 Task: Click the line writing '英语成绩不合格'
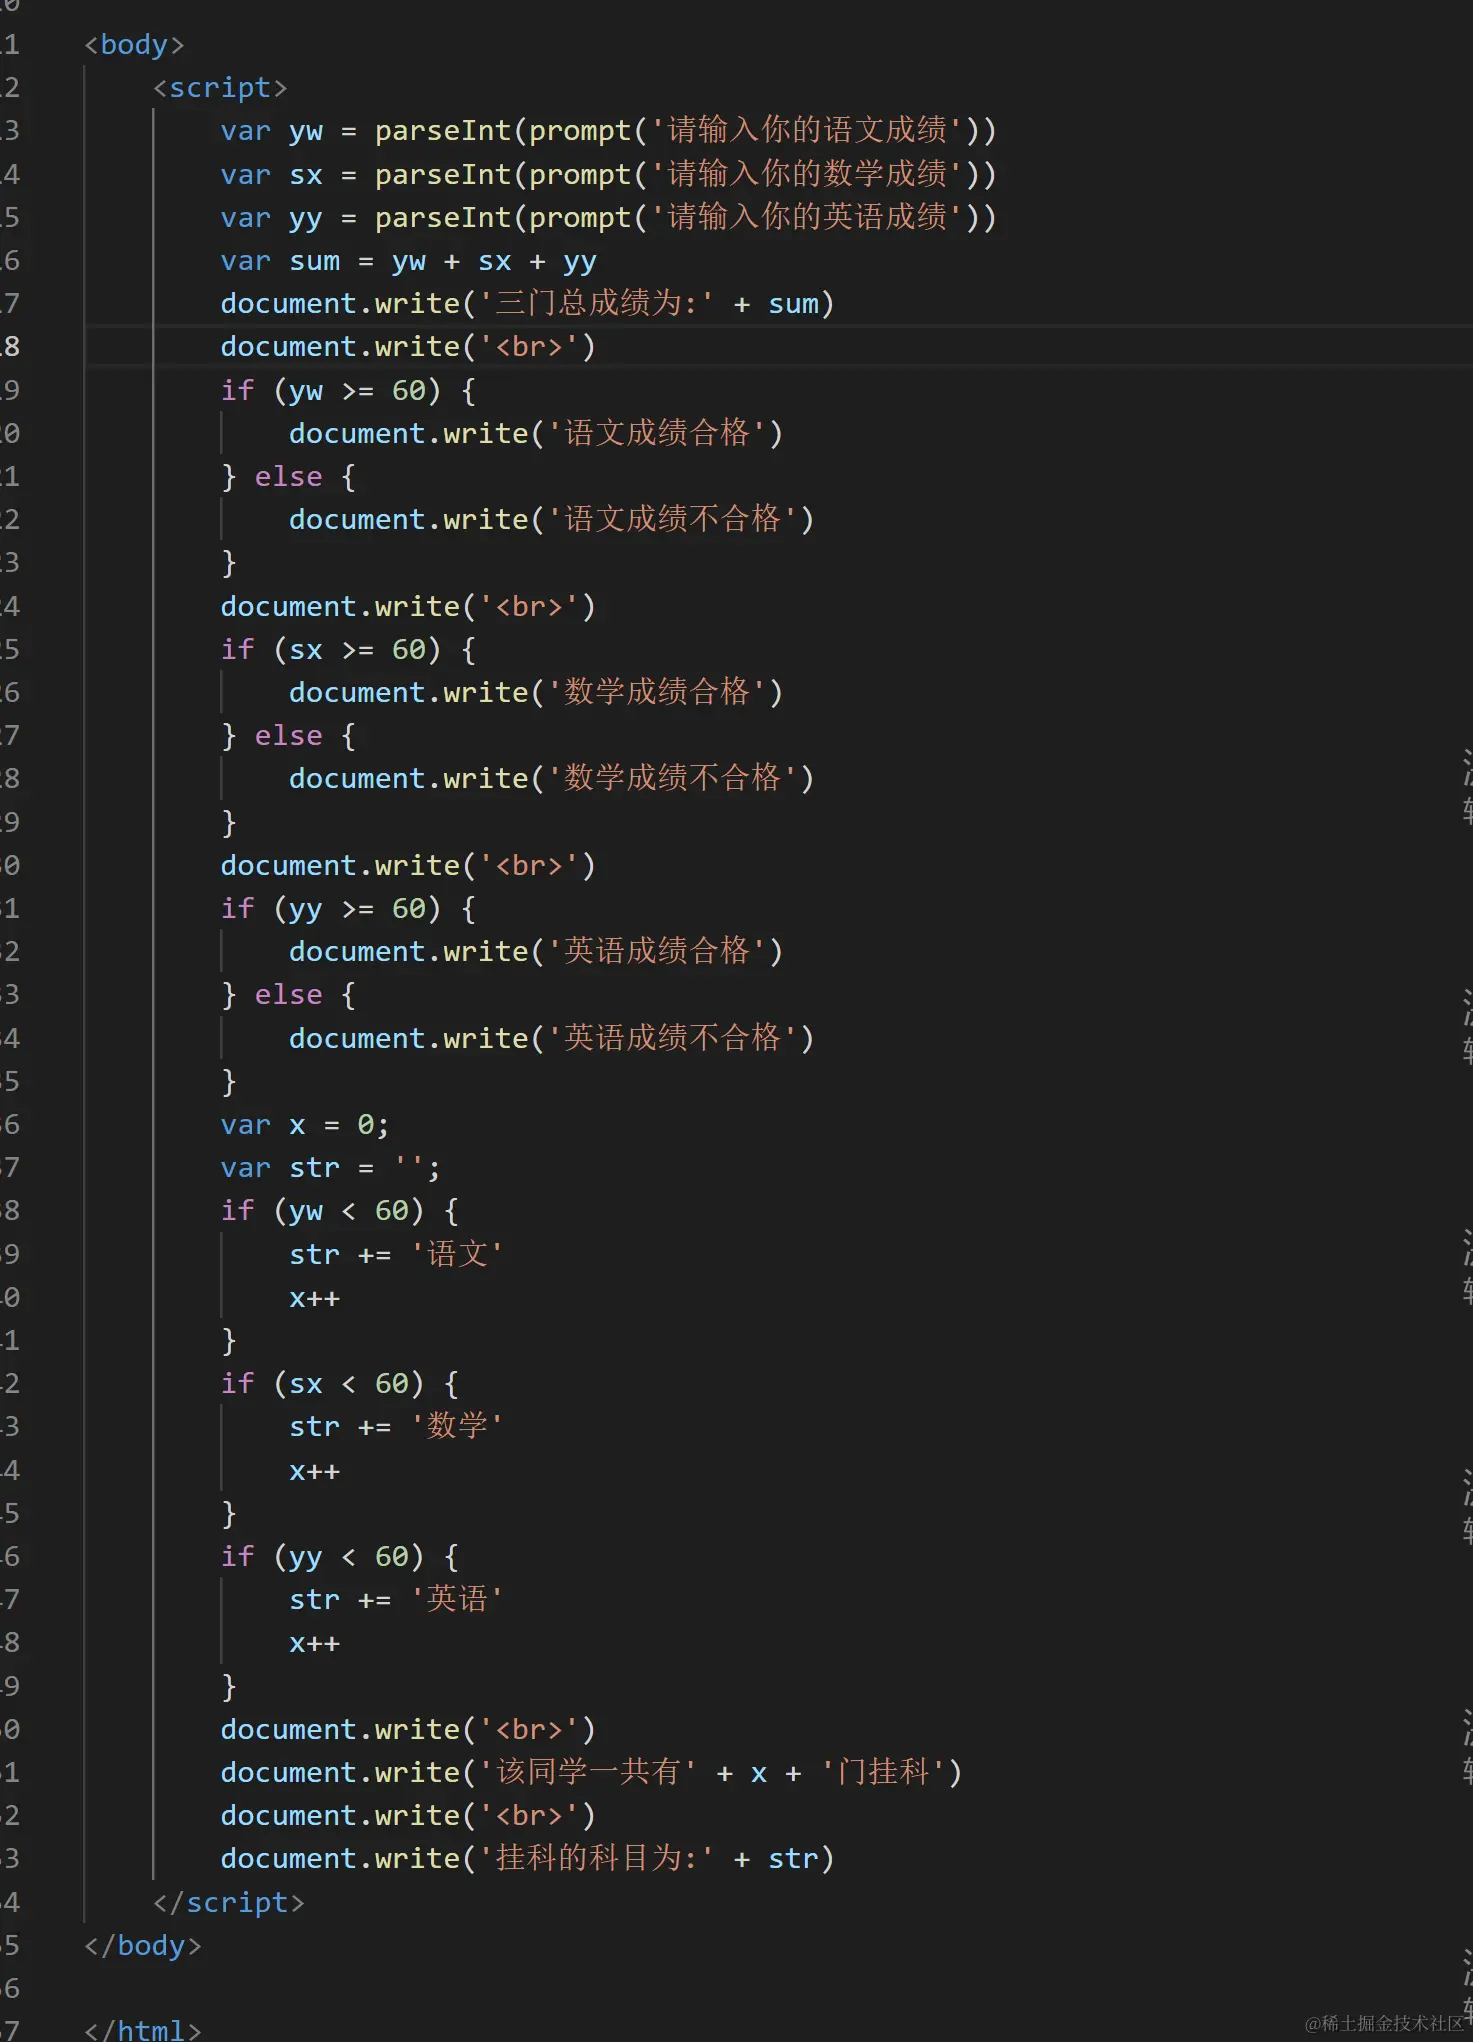click(x=551, y=1038)
